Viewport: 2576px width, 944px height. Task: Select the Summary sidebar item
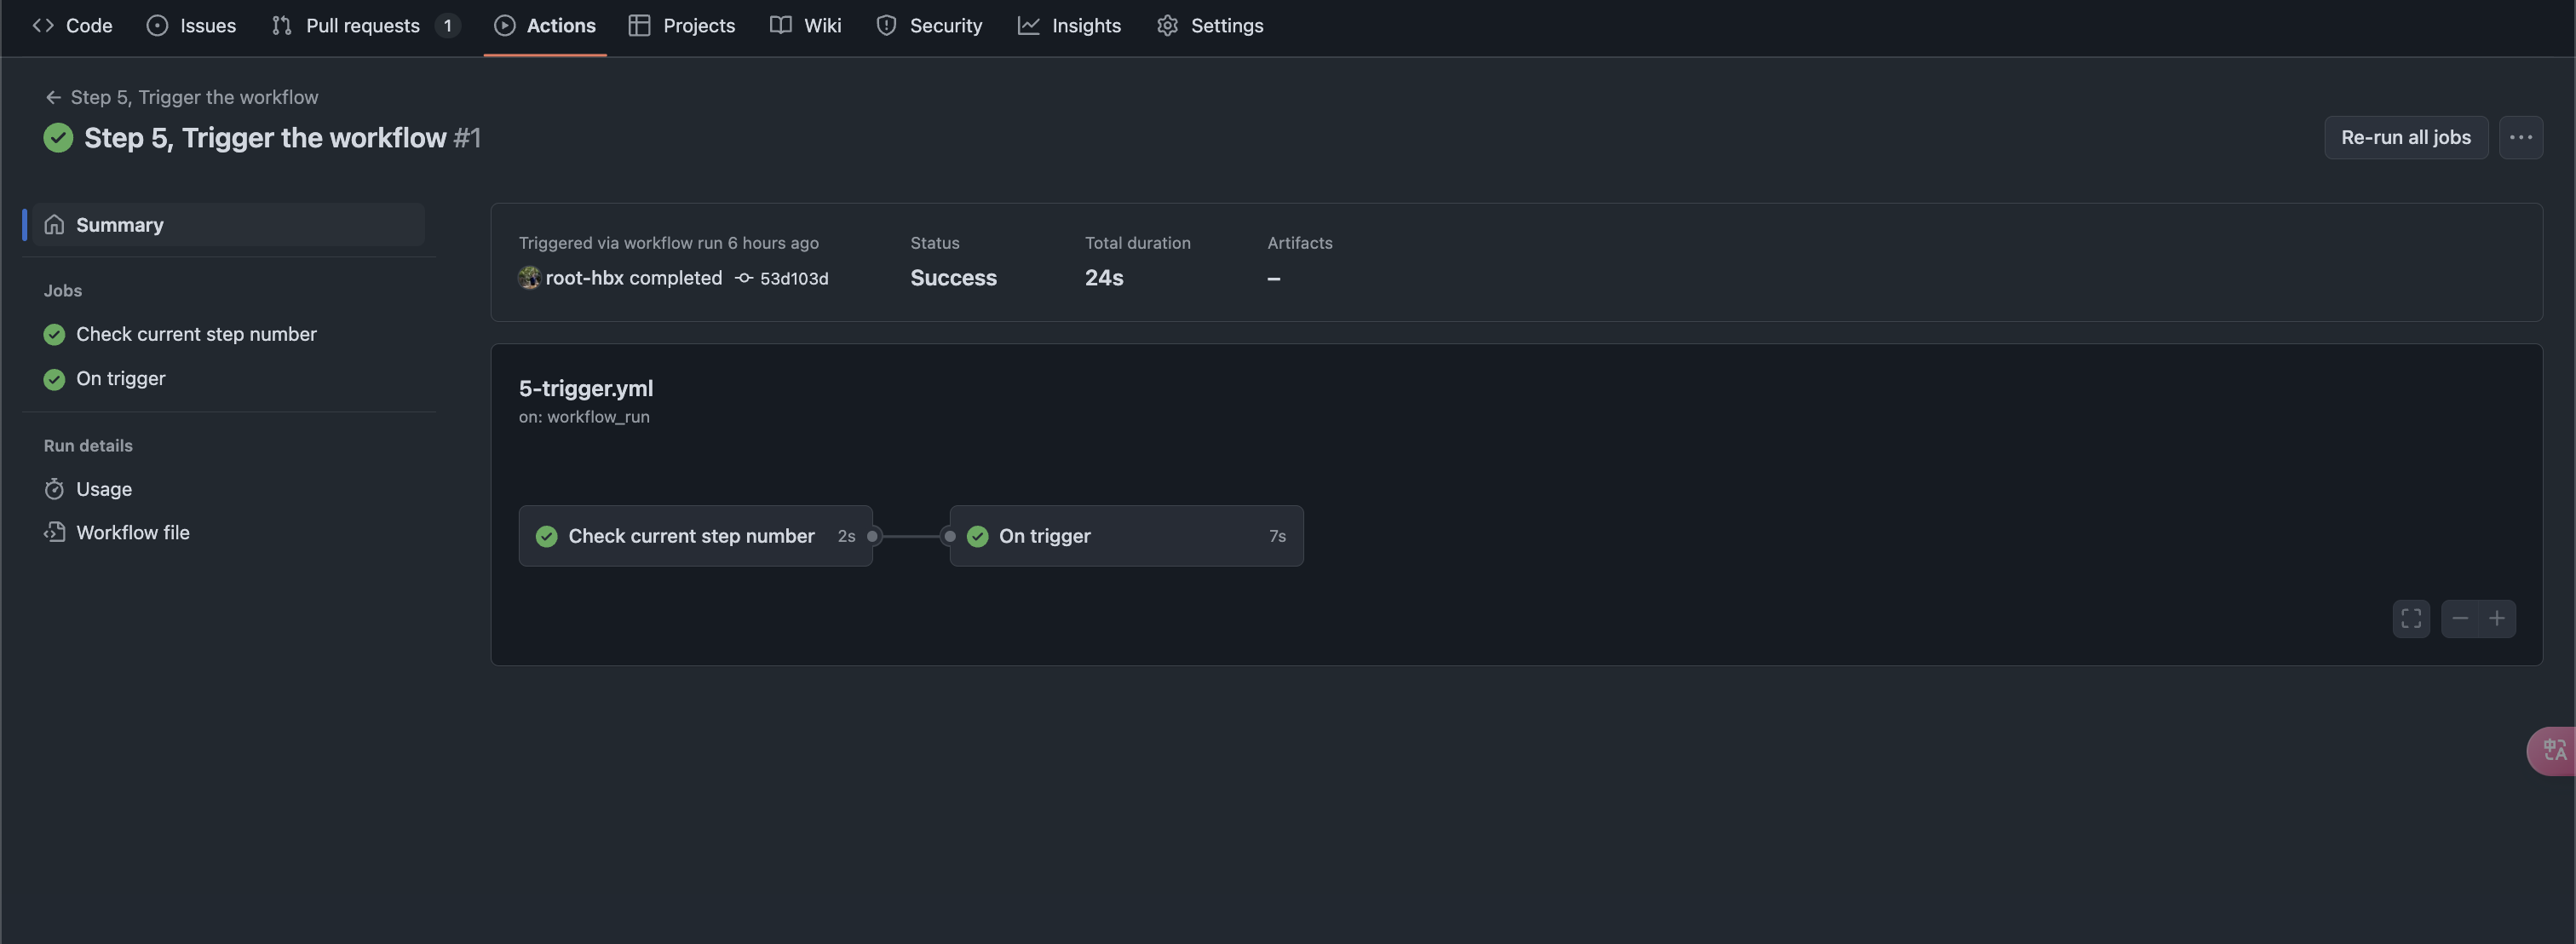click(x=119, y=225)
